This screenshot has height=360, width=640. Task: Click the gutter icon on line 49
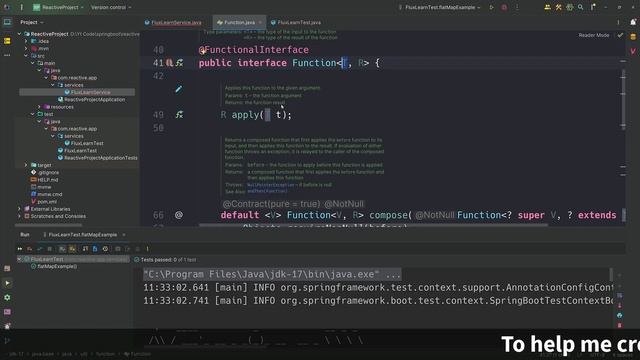(x=179, y=115)
